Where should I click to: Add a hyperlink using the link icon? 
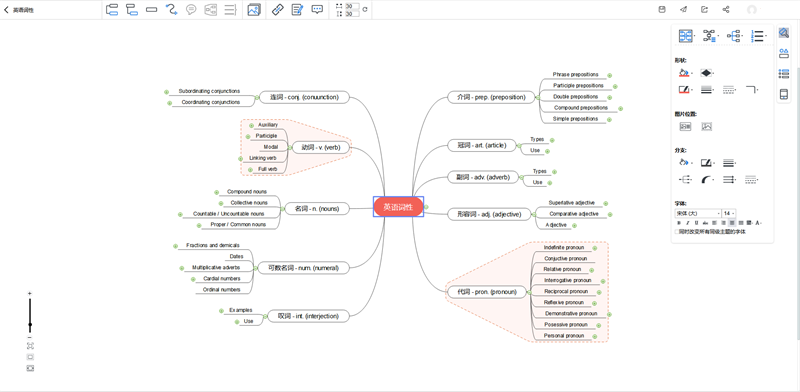[277, 10]
